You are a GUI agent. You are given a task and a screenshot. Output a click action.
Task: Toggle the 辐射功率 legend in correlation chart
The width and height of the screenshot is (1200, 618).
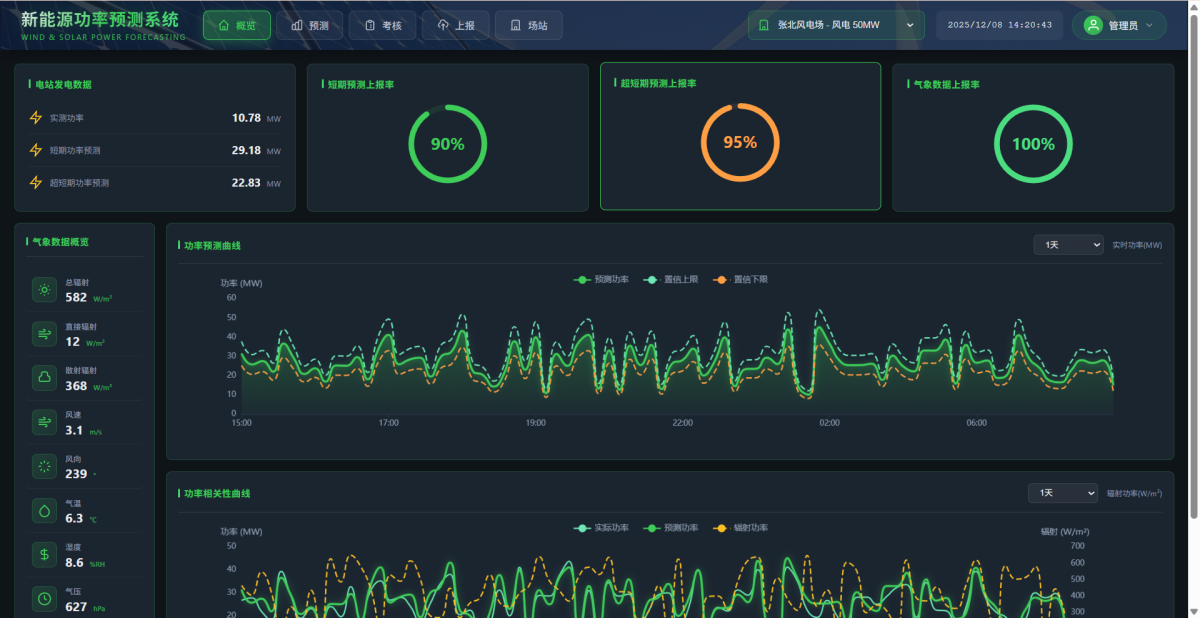pos(741,528)
